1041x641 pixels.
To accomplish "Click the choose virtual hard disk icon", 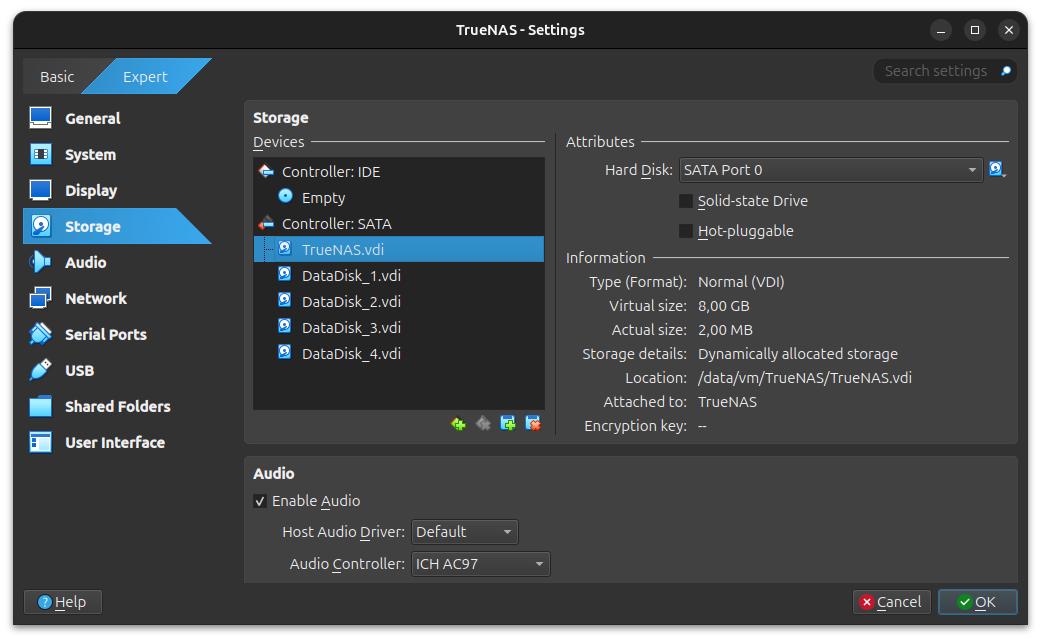I will (x=996, y=170).
